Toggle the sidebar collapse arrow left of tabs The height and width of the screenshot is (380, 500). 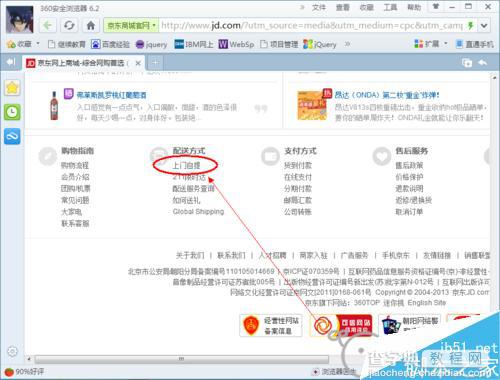point(11,62)
